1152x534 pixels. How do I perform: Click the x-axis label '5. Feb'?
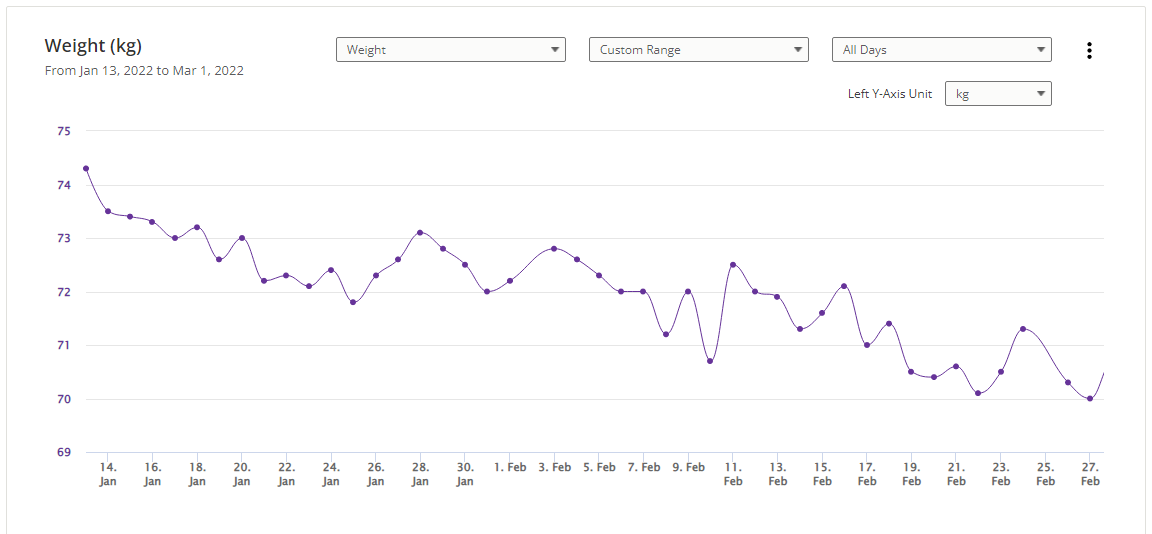pyautogui.click(x=599, y=467)
